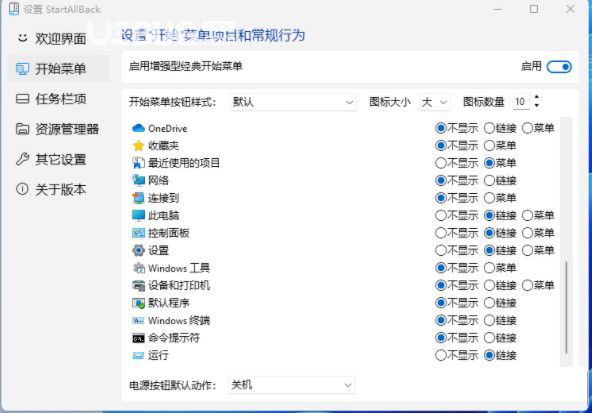Click the 启用增强型经典开始菜单 text
This screenshot has height=413, width=592.
[185, 66]
